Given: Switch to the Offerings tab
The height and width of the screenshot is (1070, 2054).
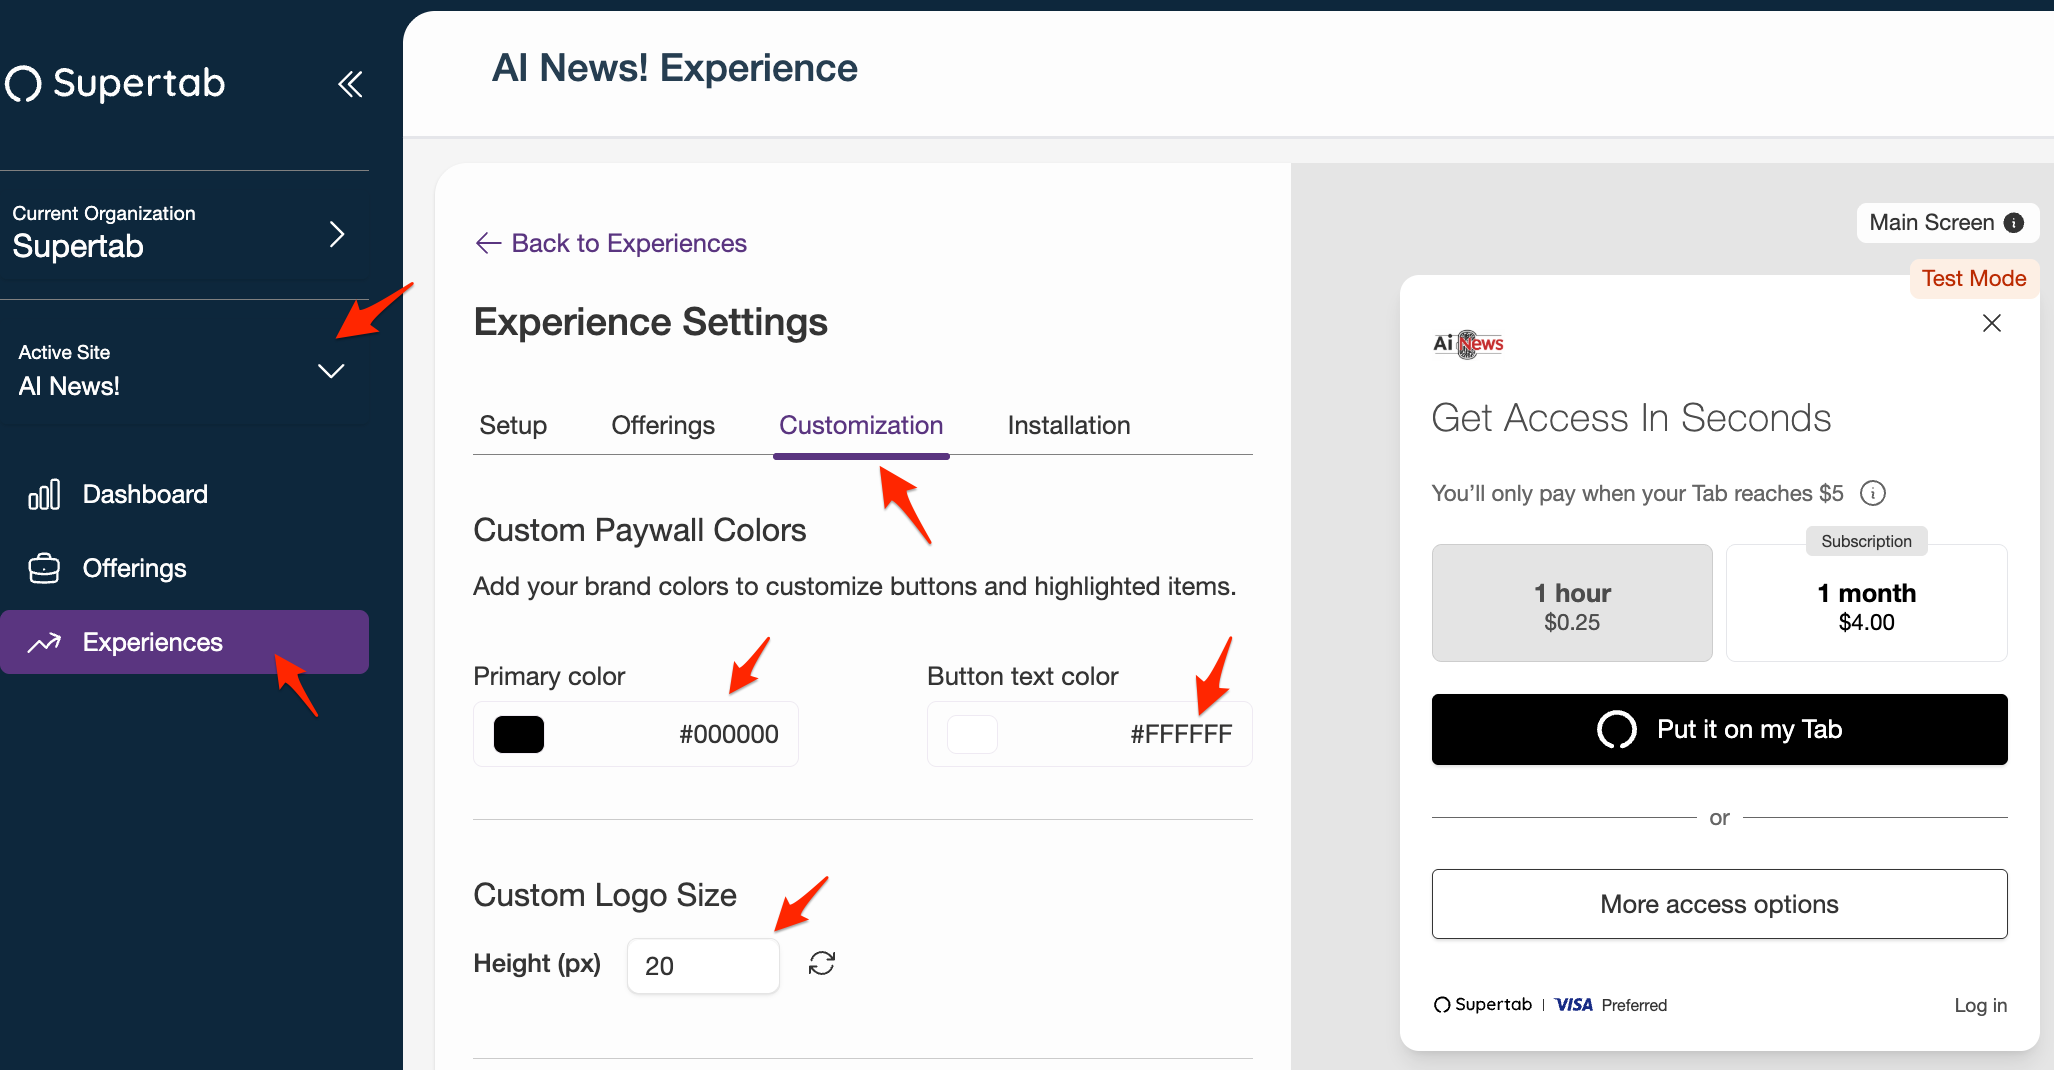Looking at the screenshot, I should 663,425.
